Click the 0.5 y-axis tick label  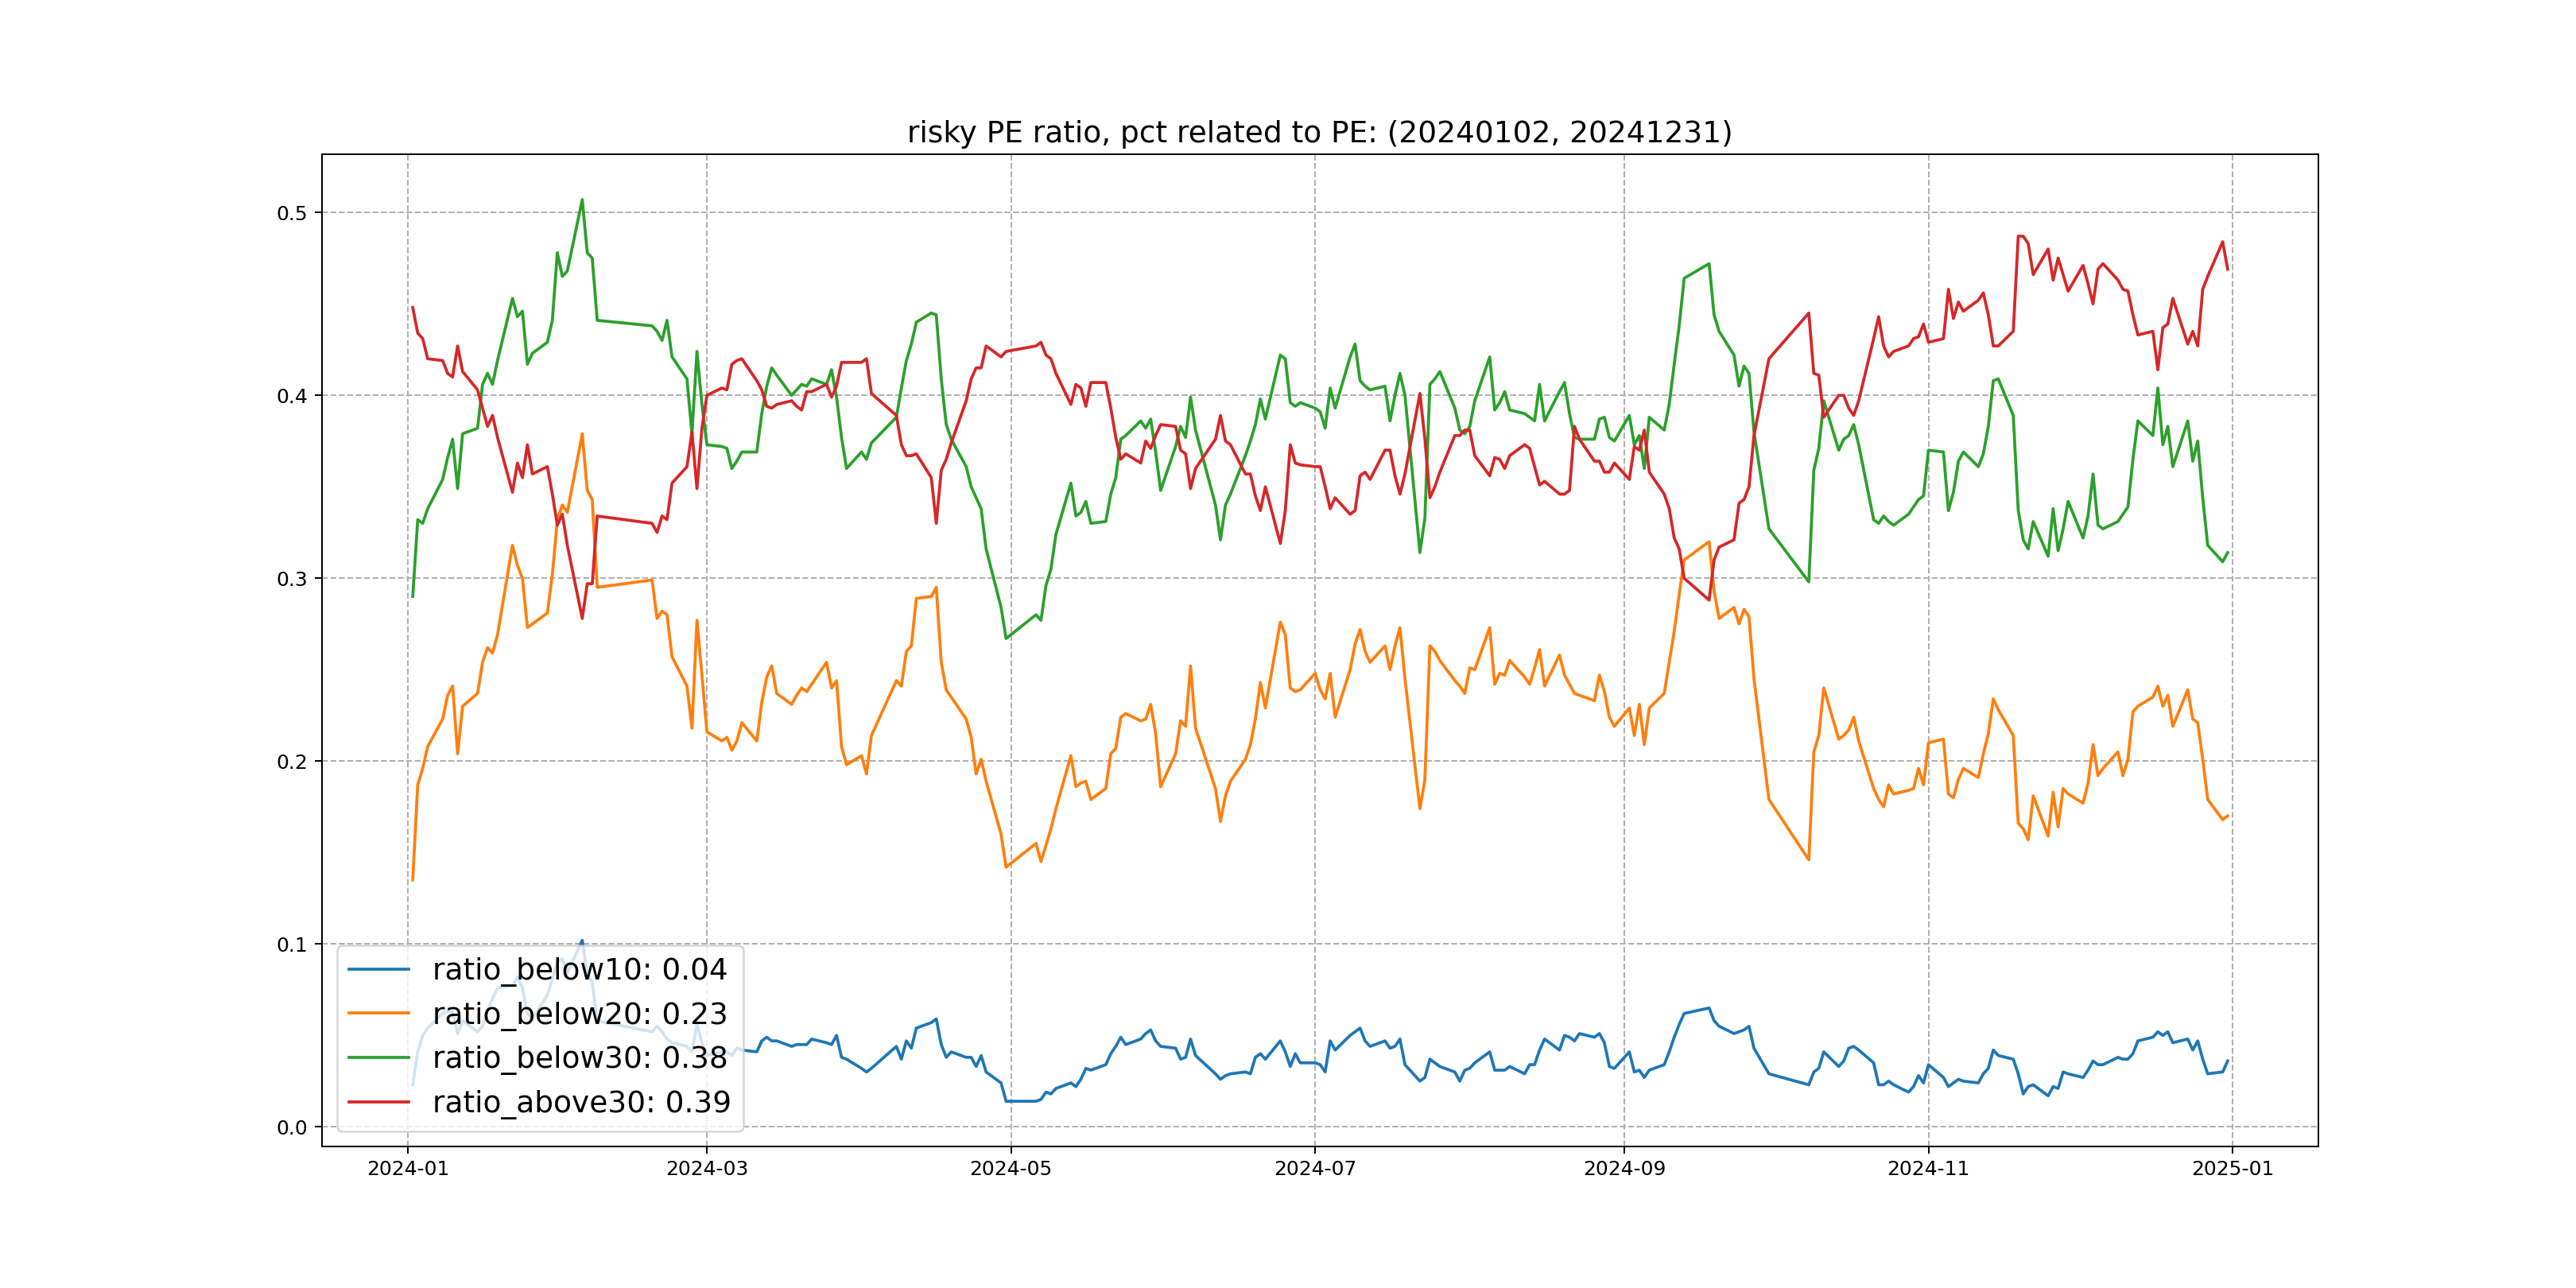pyautogui.click(x=292, y=213)
